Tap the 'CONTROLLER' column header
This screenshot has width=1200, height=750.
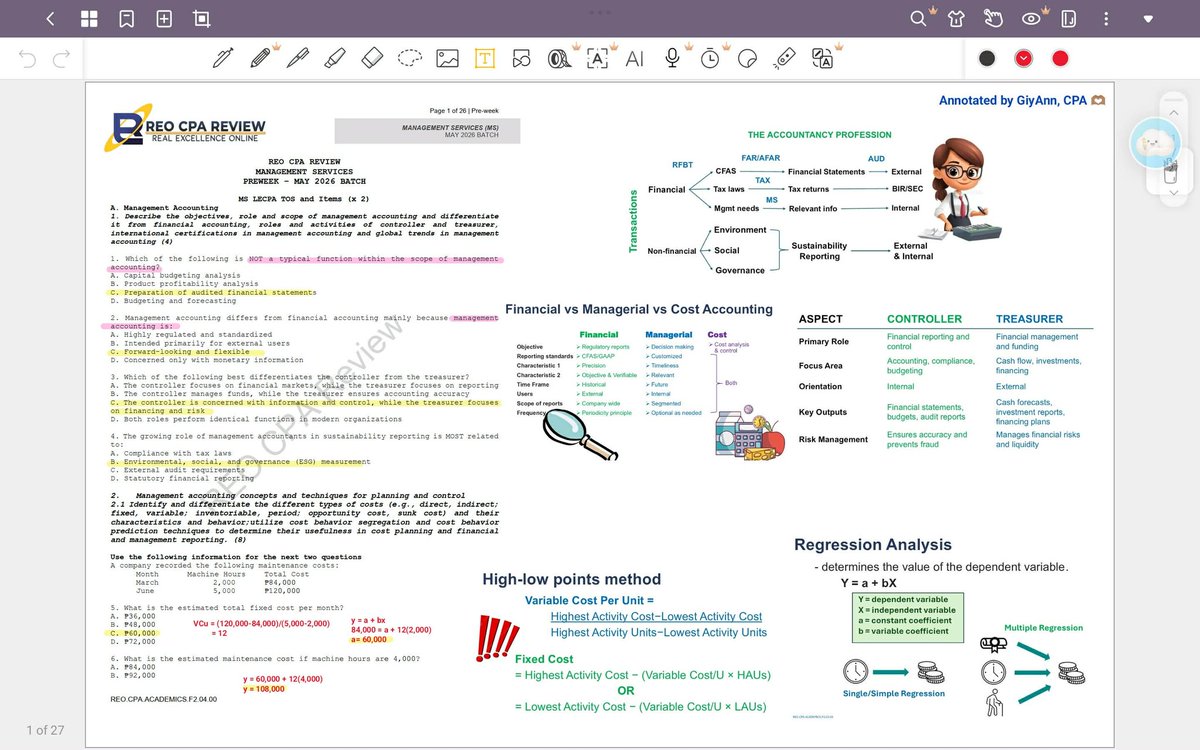point(924,319)
